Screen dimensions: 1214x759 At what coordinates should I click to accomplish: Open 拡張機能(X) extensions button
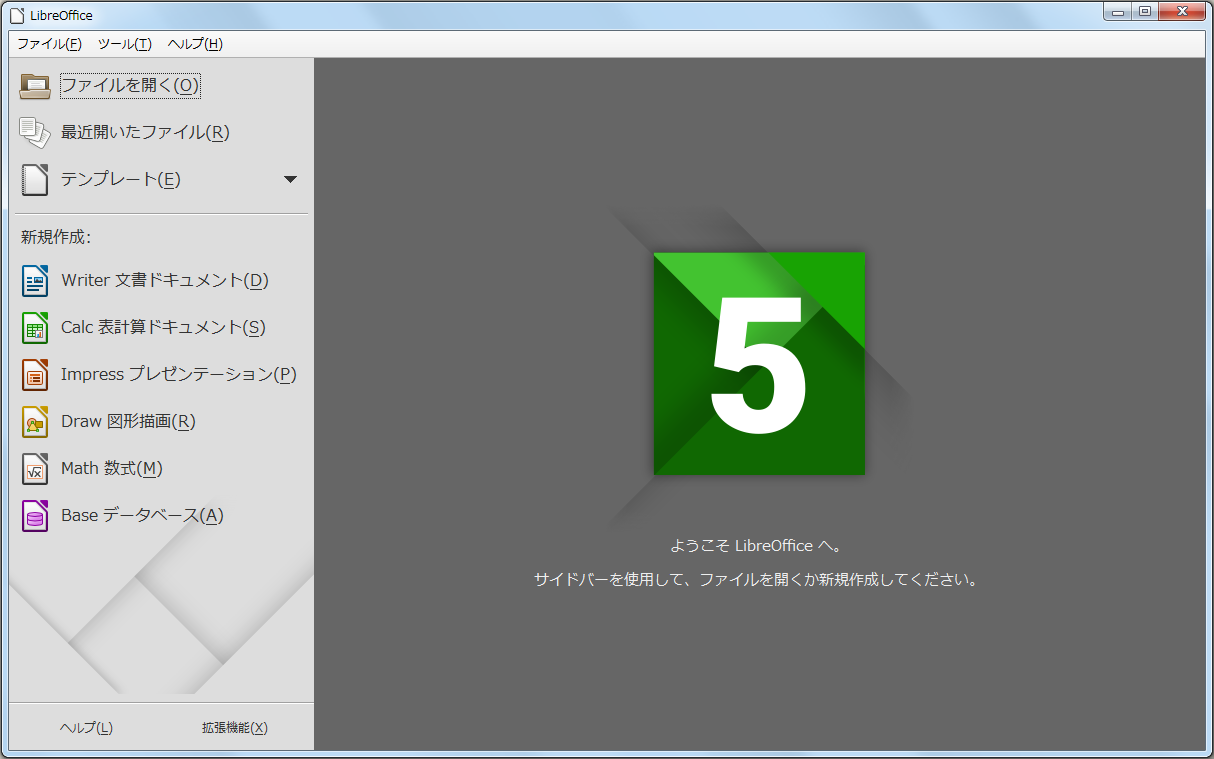click(235, 728)
